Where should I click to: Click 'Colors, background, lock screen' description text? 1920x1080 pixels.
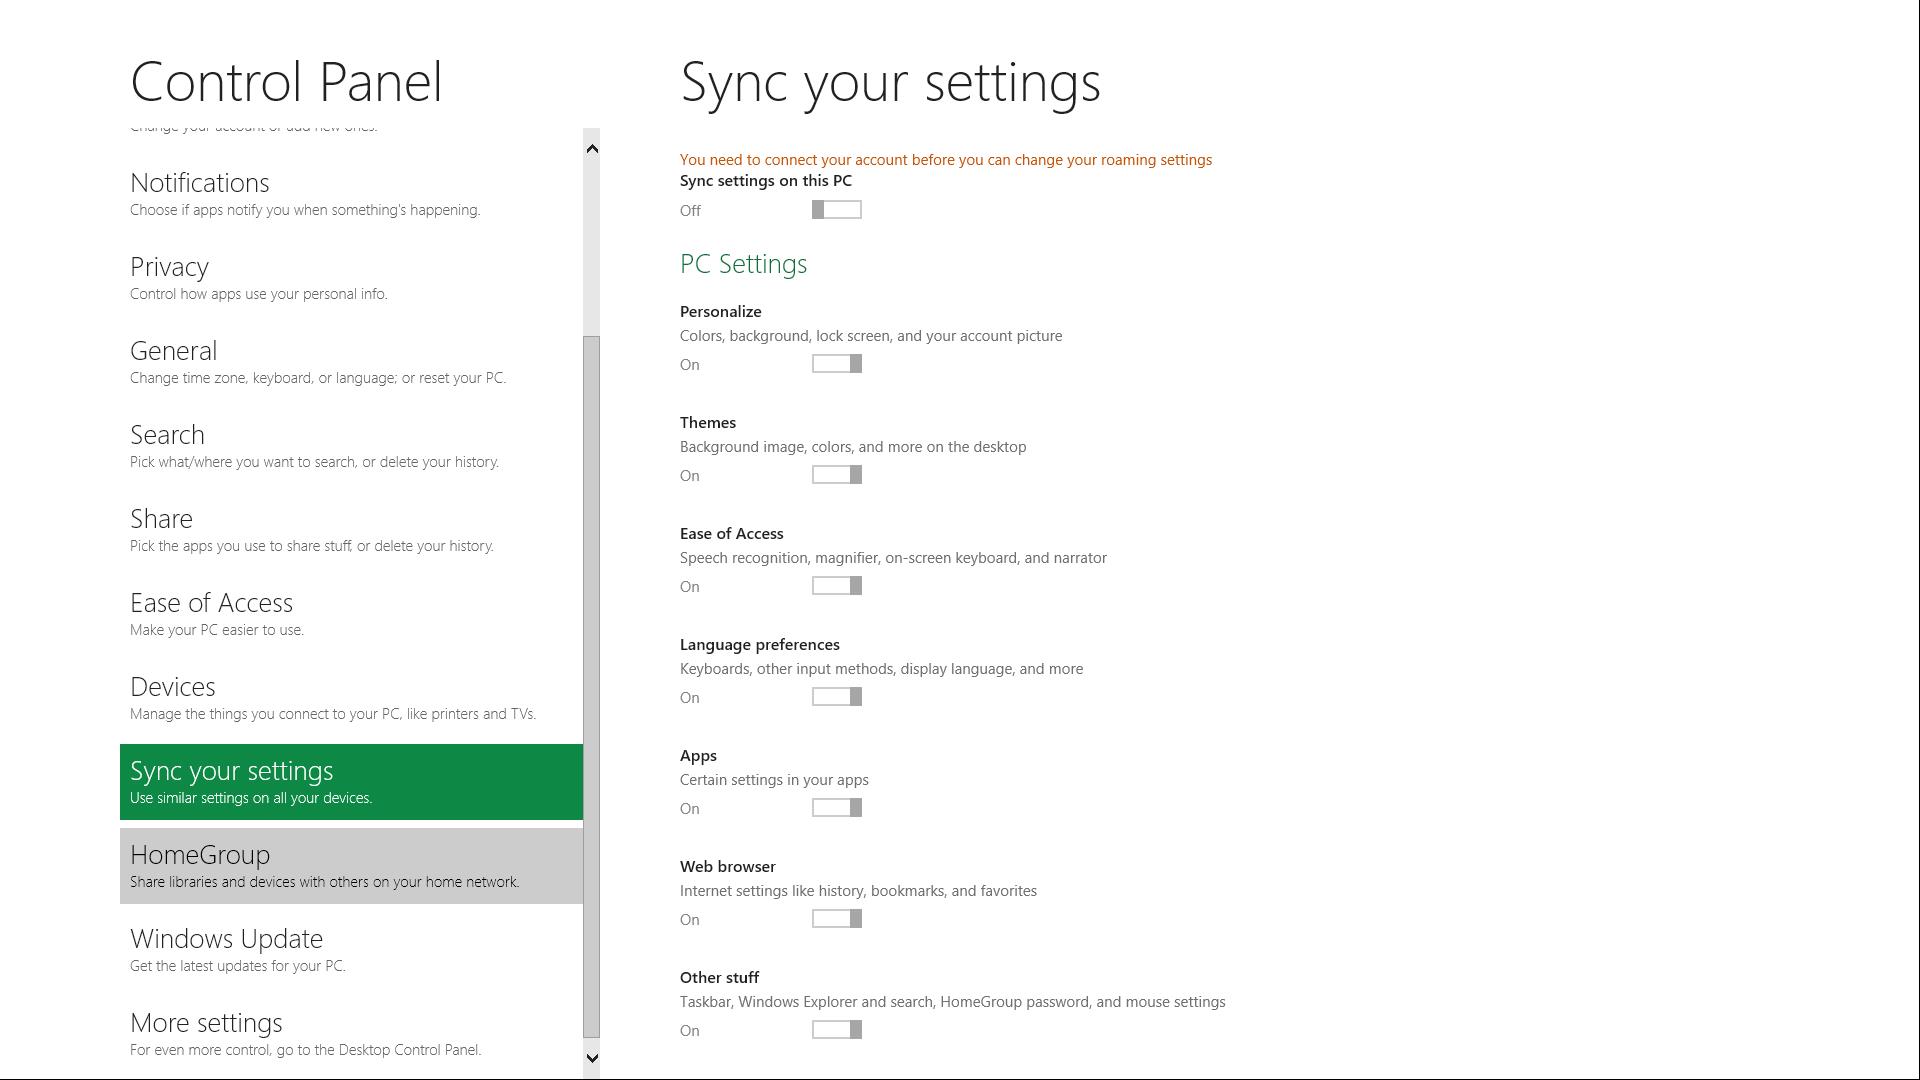coord(871,336)
